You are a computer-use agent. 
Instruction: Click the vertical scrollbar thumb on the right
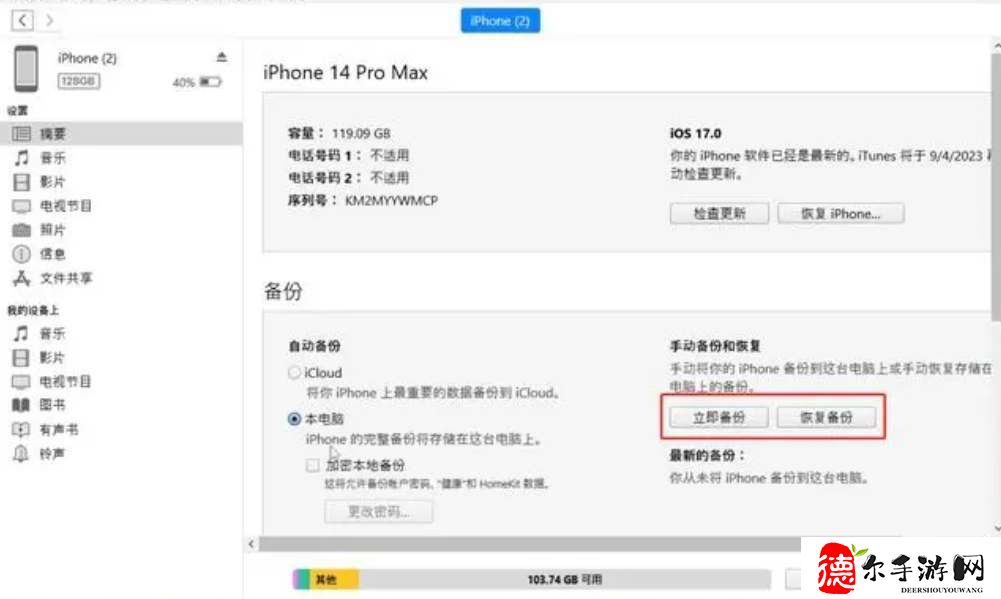pyautogui.click(x=997, y=186)
